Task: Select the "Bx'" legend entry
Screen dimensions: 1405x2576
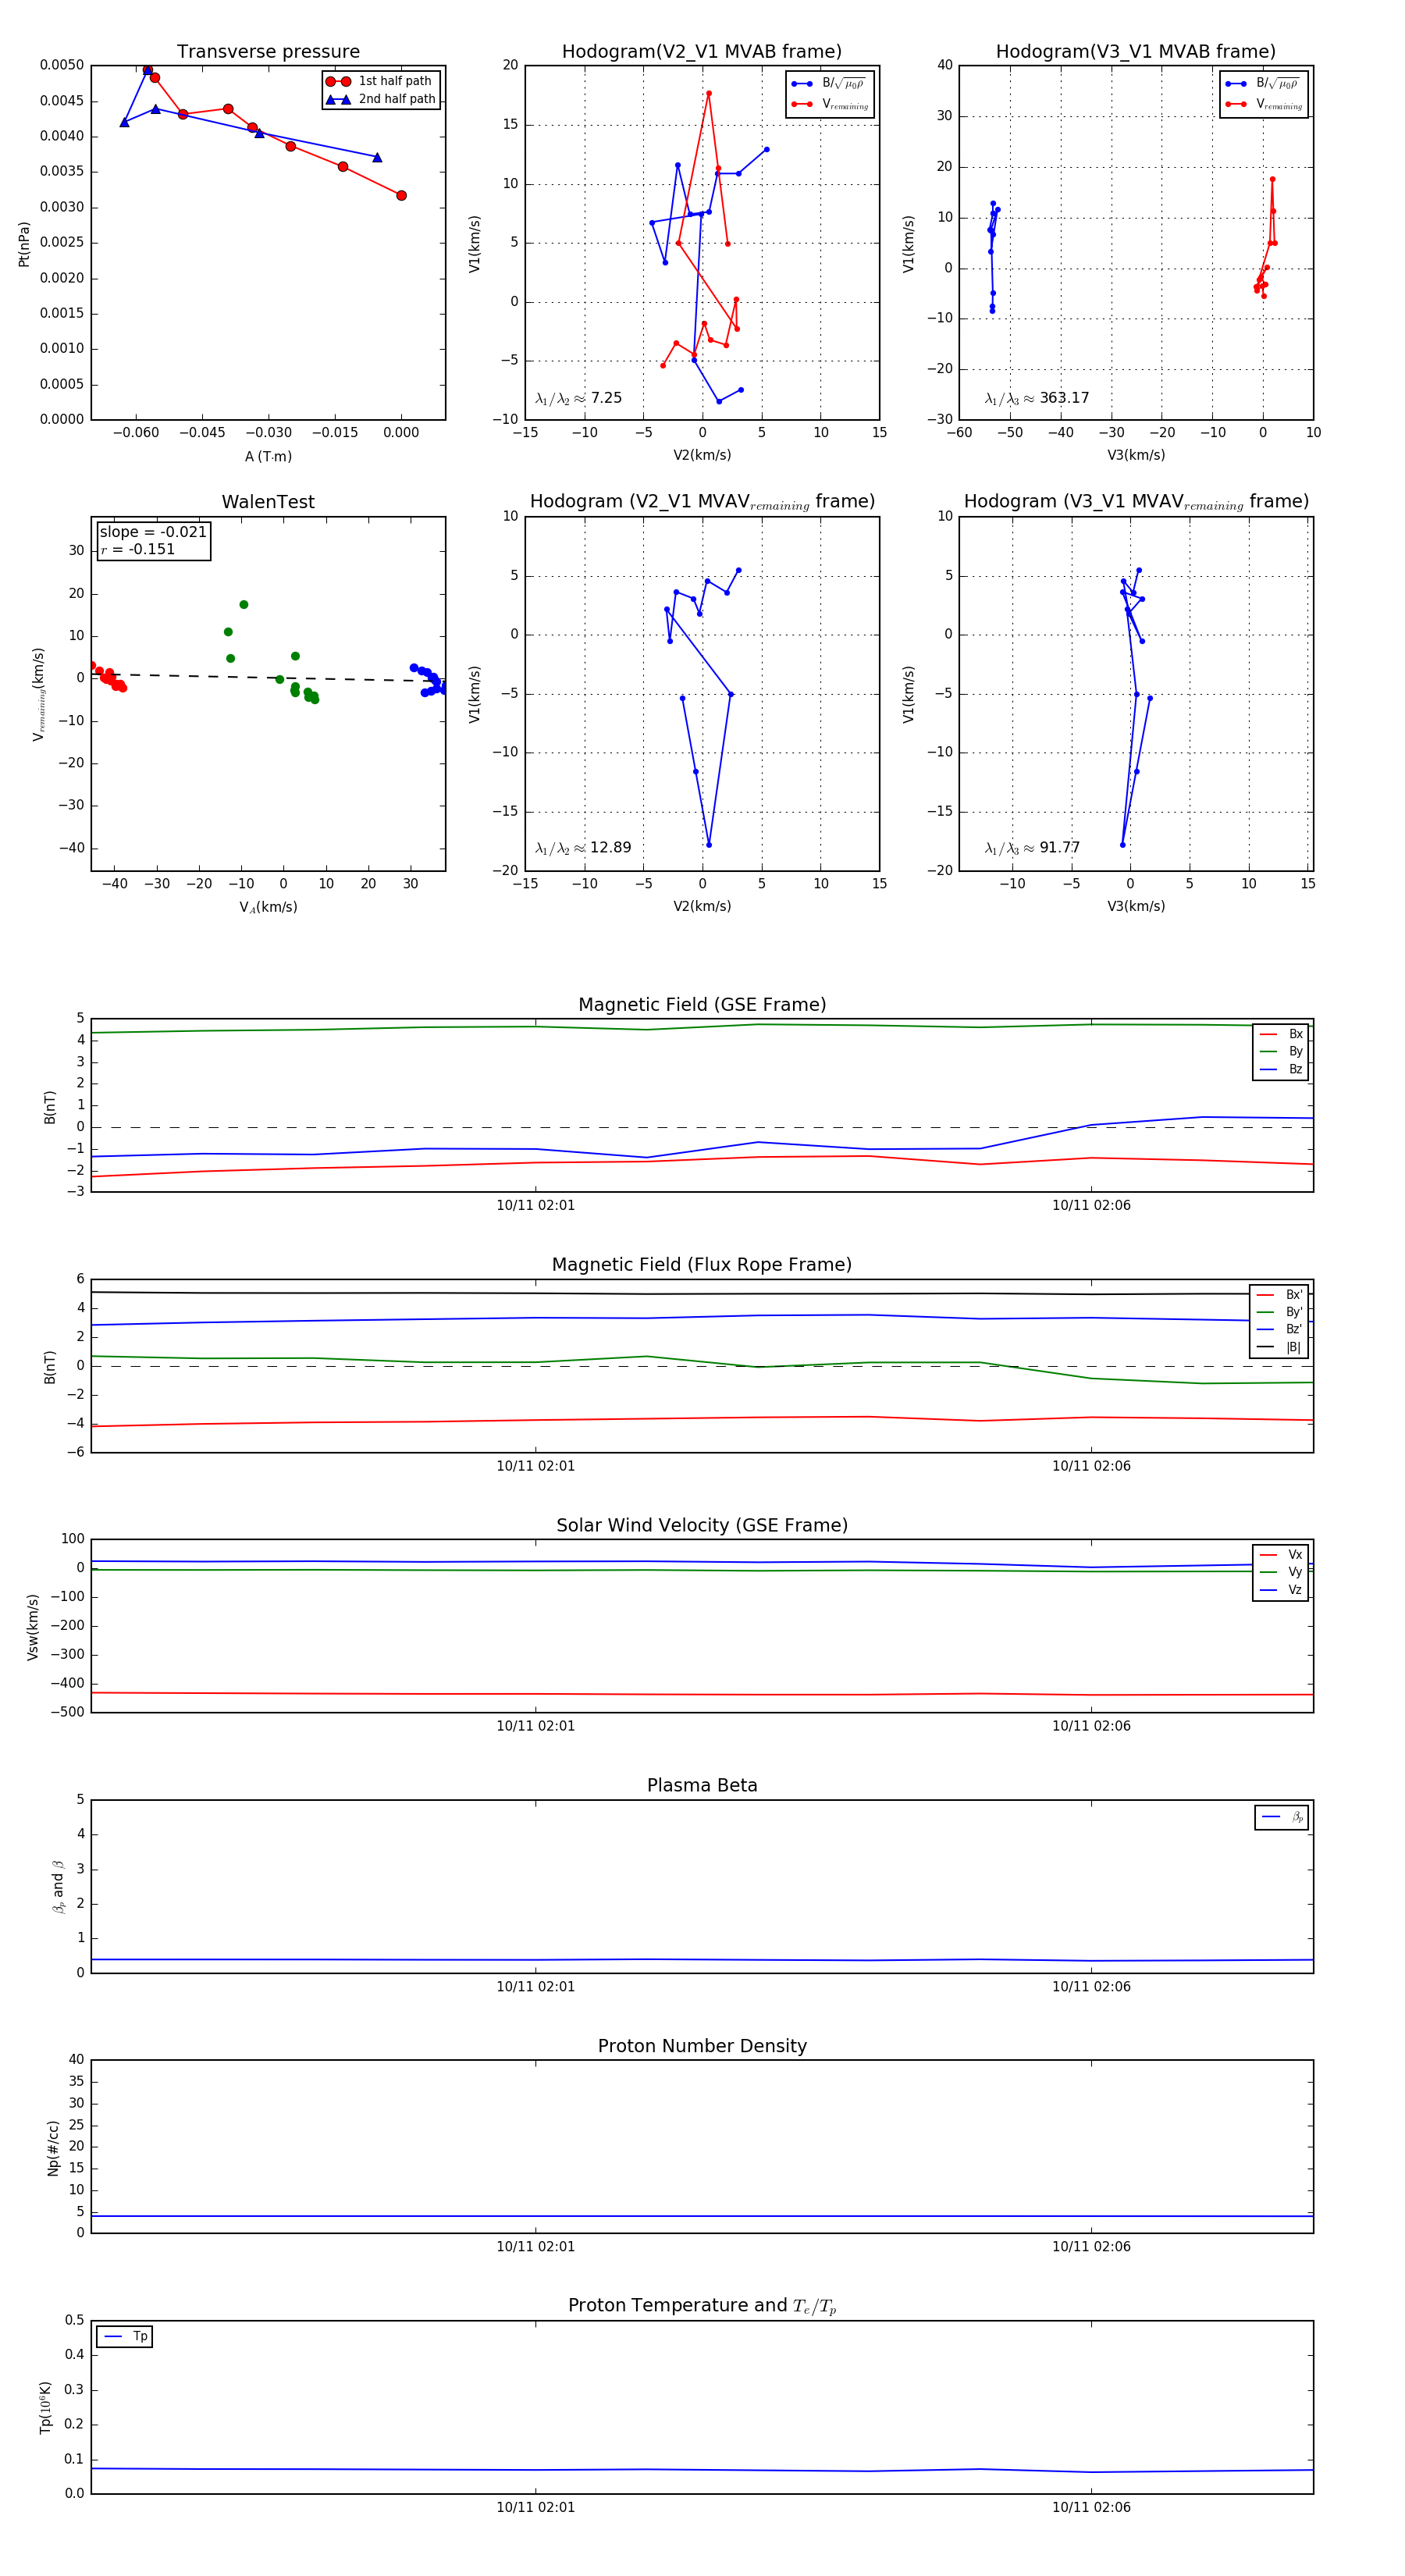Action: tap(1280, 1295)
